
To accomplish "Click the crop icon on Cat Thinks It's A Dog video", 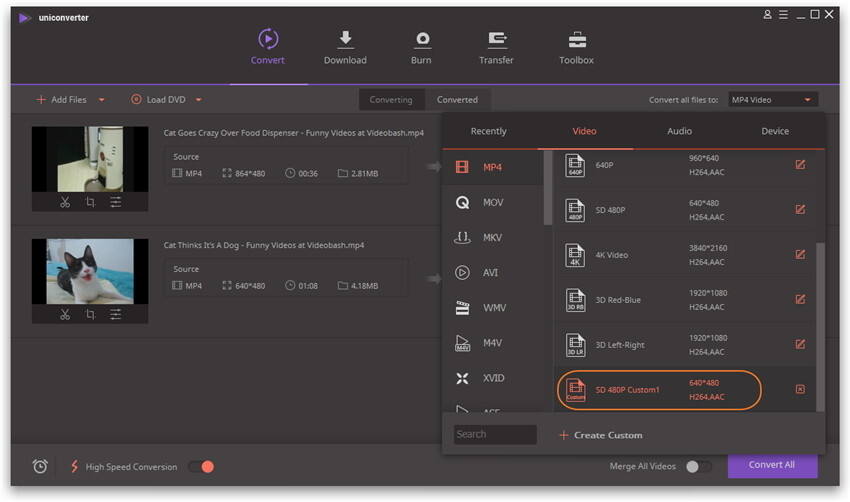I will (90, 314).
